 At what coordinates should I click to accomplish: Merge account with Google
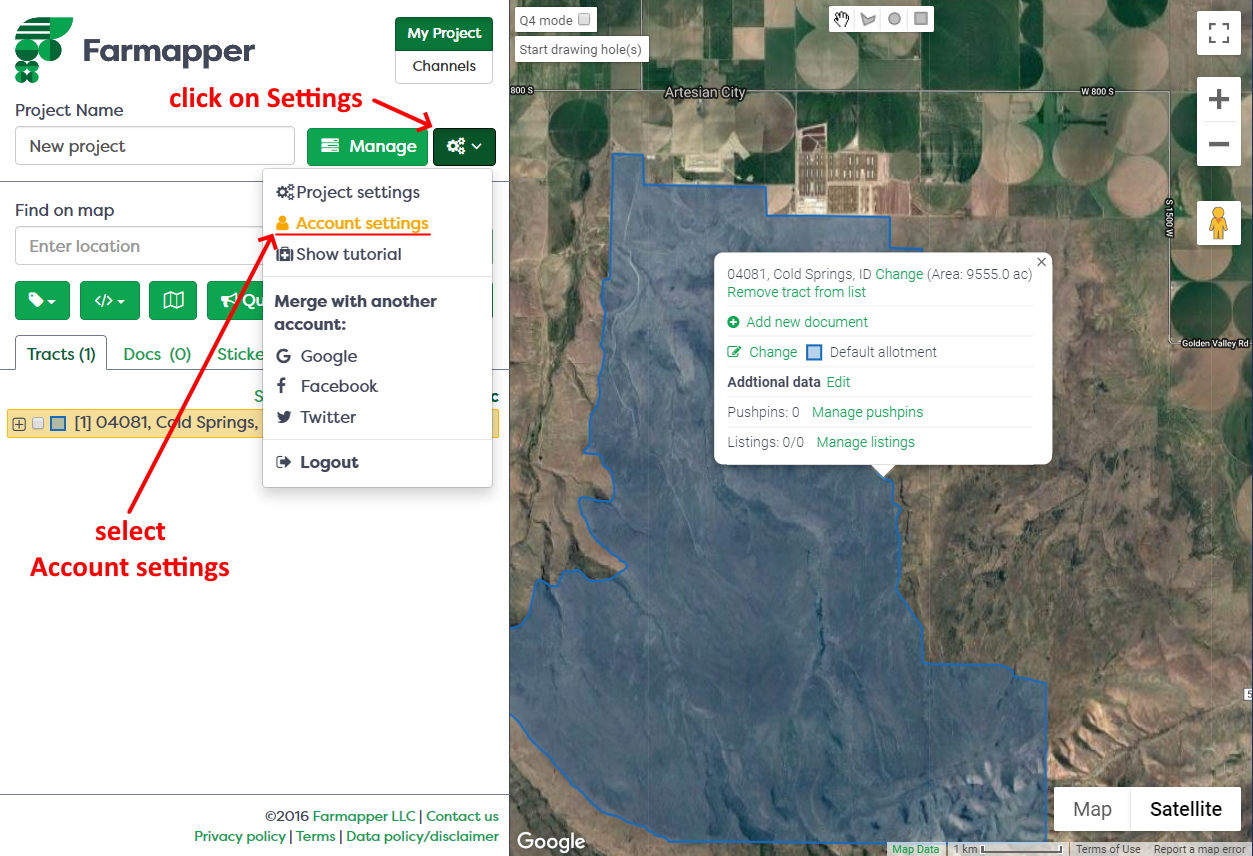tap(316, 356)
